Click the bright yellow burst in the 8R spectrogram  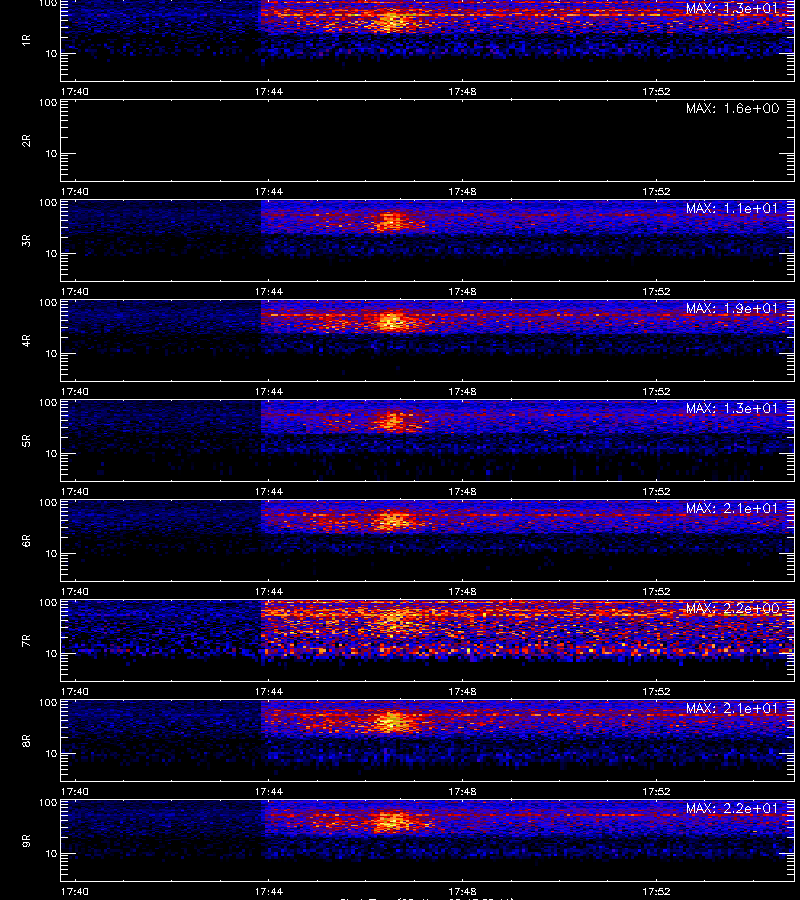tap(393, 721)
